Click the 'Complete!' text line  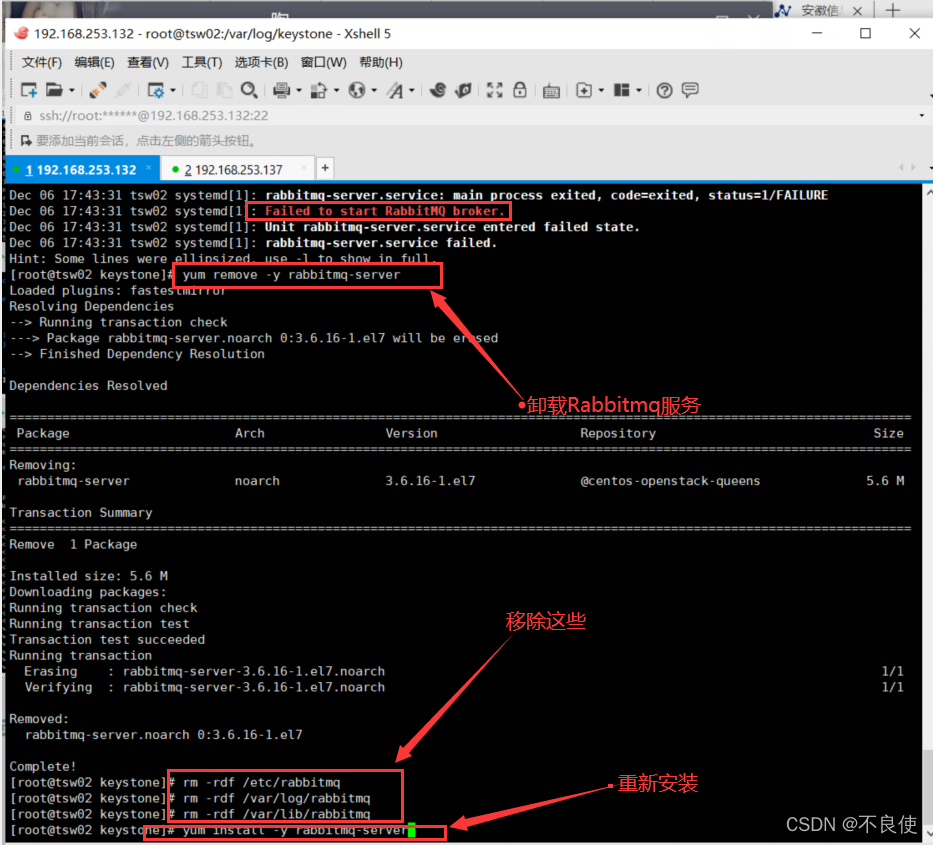click(x=43, y=766)
